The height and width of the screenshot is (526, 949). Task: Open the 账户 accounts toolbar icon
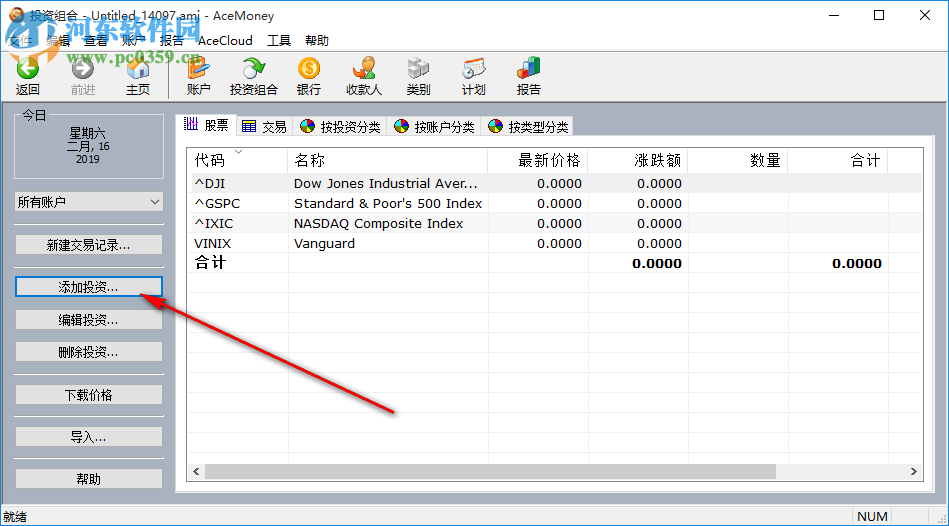click(x=199, y=76)
